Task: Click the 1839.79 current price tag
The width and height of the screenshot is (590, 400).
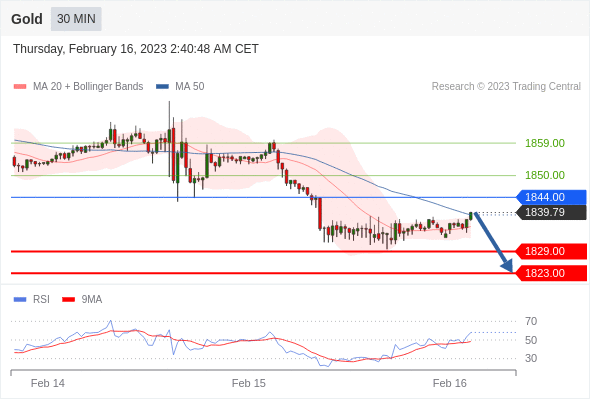Action: [x=551, y=212]
